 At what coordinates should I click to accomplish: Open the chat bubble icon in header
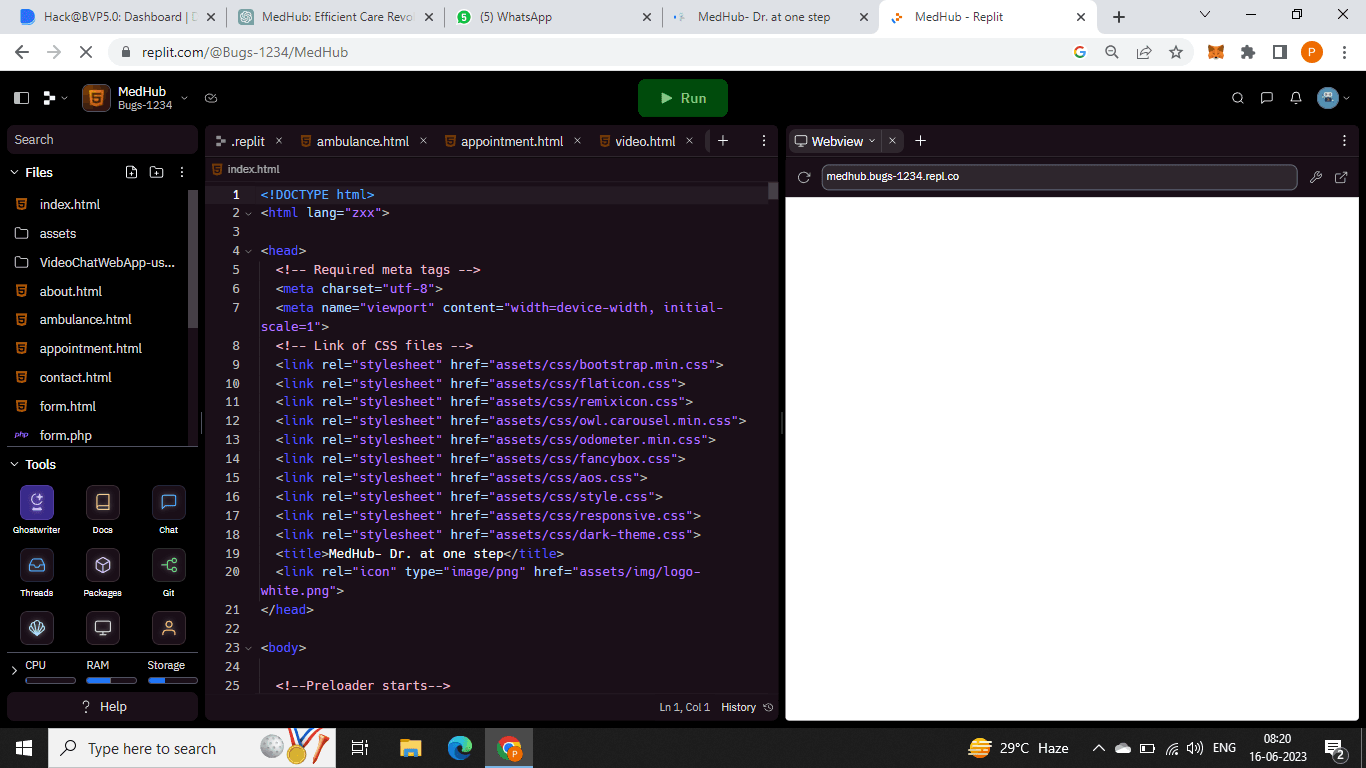[1267, 98]
